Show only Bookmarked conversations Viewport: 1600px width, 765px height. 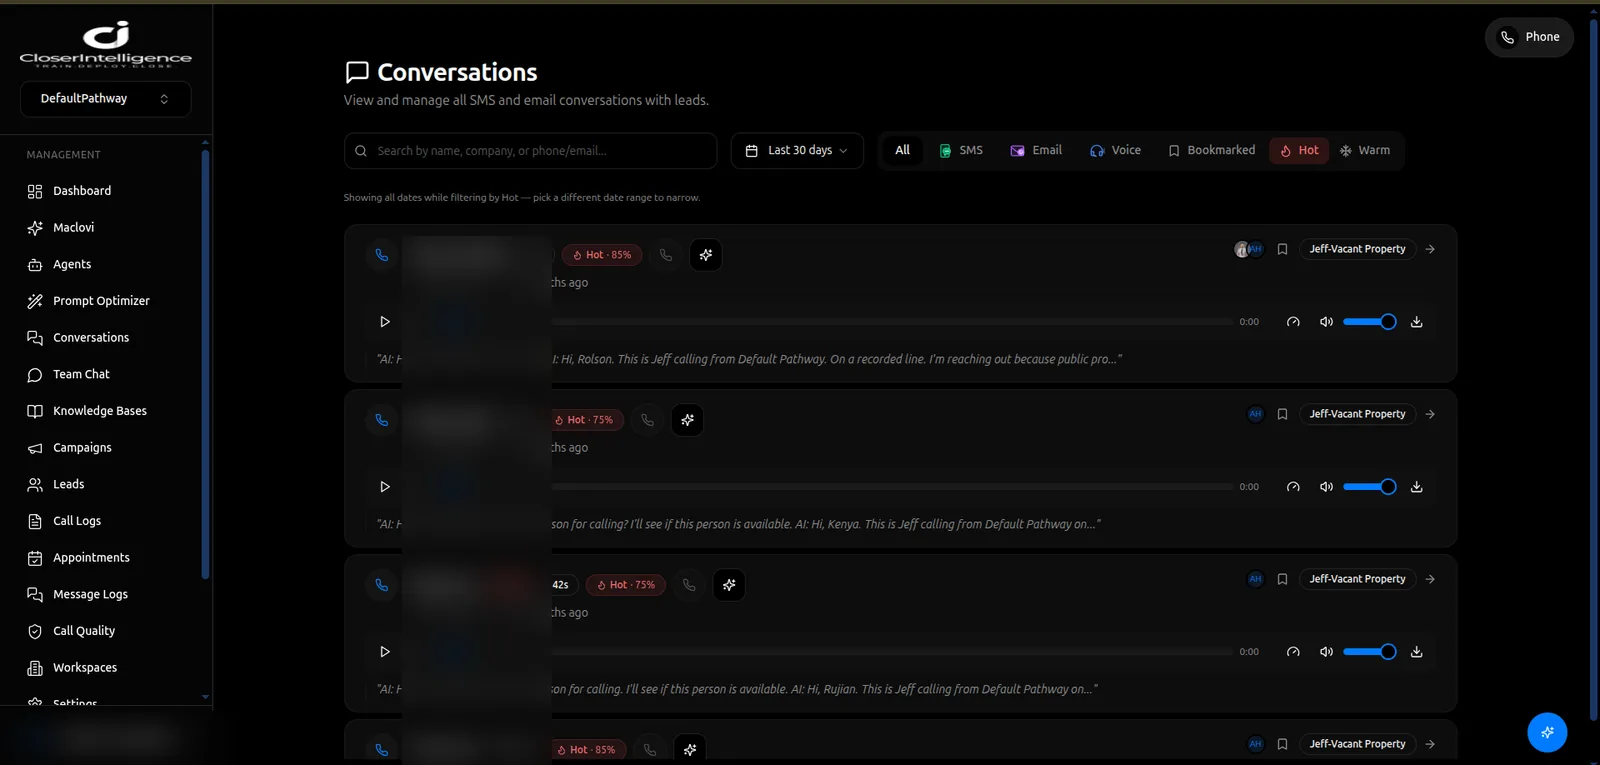point(1211,151)
